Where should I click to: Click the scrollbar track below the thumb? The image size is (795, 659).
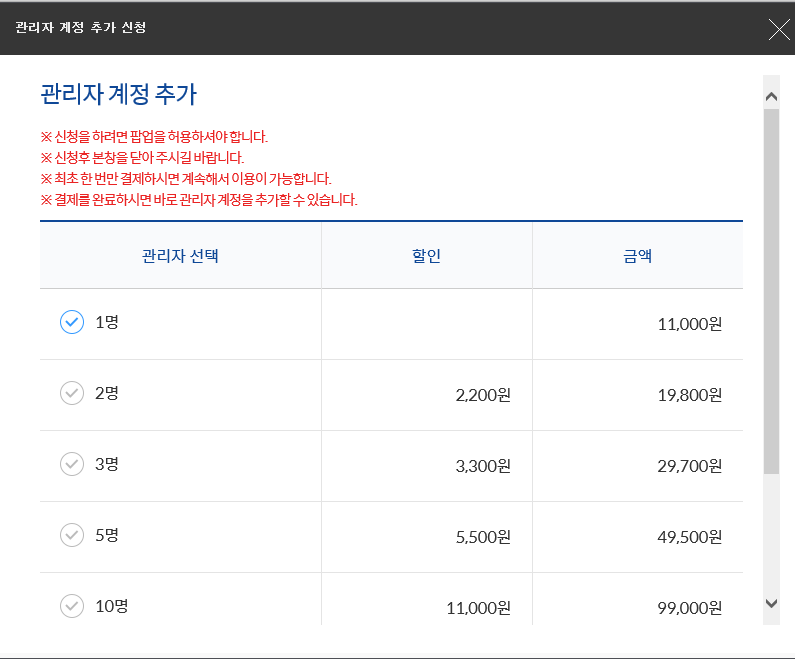click(771, 532)
